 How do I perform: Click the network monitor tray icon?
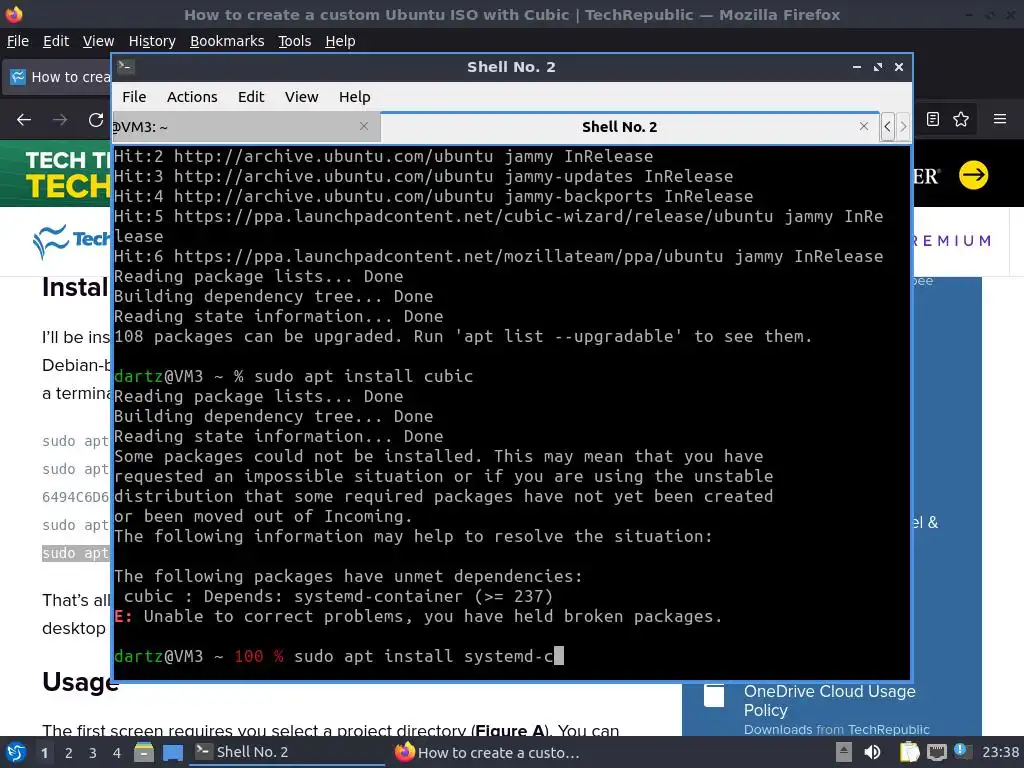(x=937, y=753)
